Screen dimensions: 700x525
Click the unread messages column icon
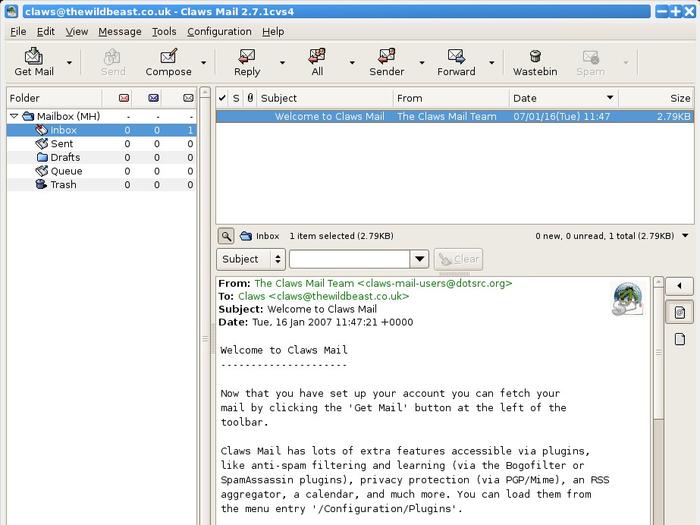pos(153,98)
